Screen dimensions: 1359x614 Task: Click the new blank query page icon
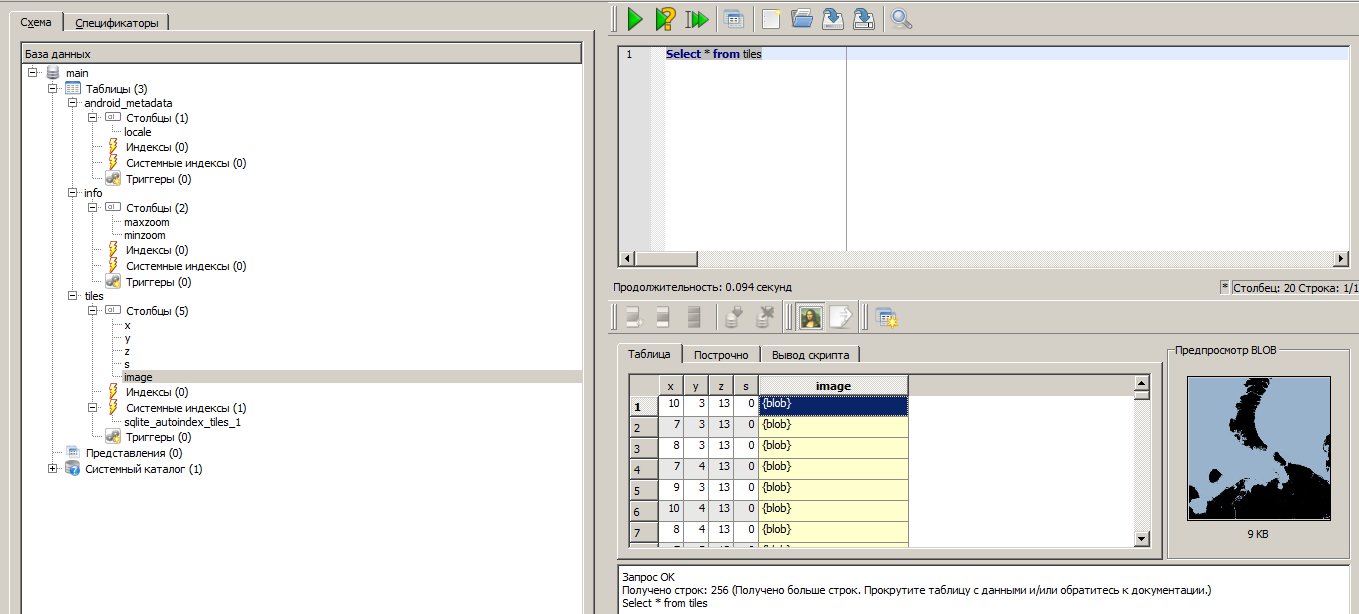770,19
